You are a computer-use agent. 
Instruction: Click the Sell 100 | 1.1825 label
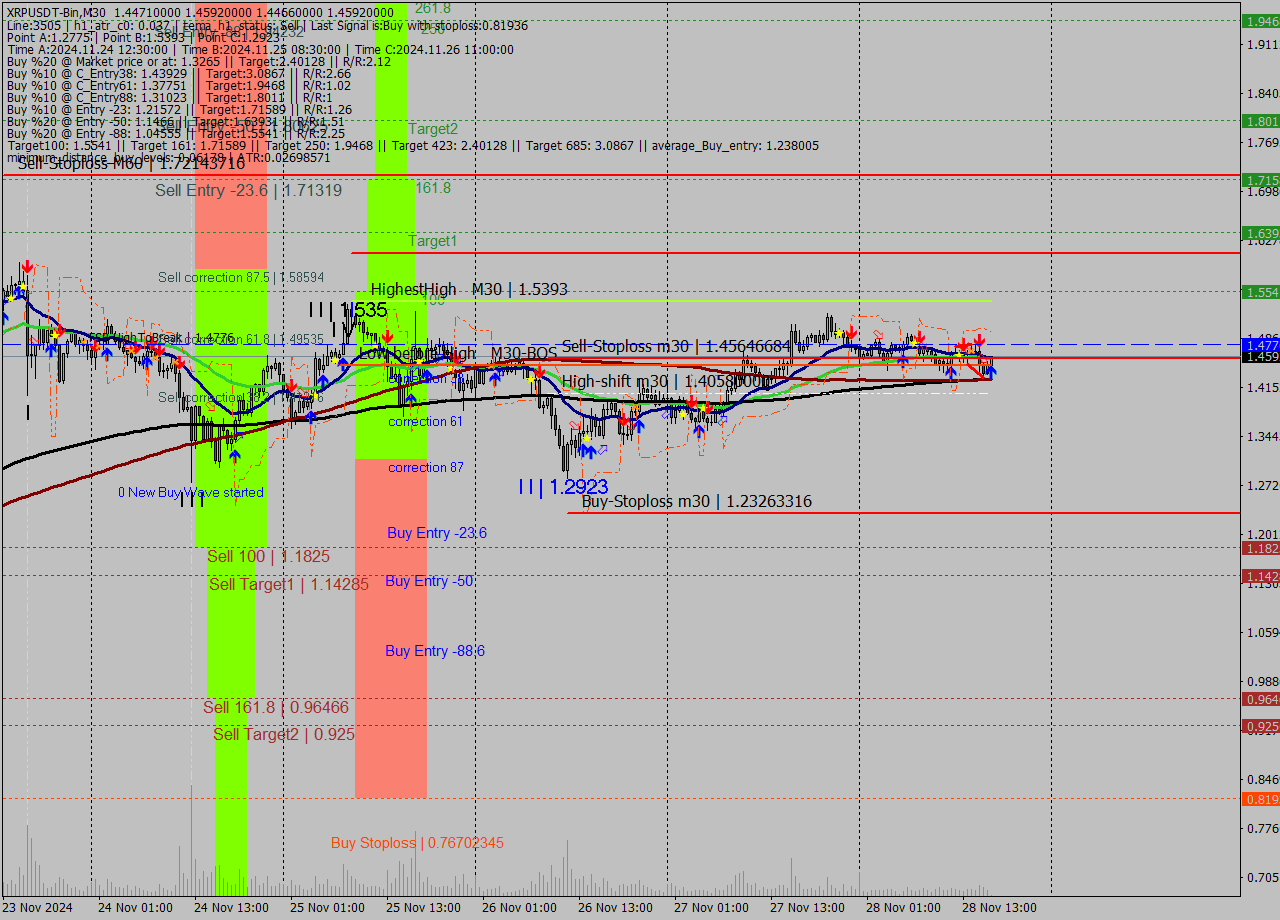[x=268, y=556]
